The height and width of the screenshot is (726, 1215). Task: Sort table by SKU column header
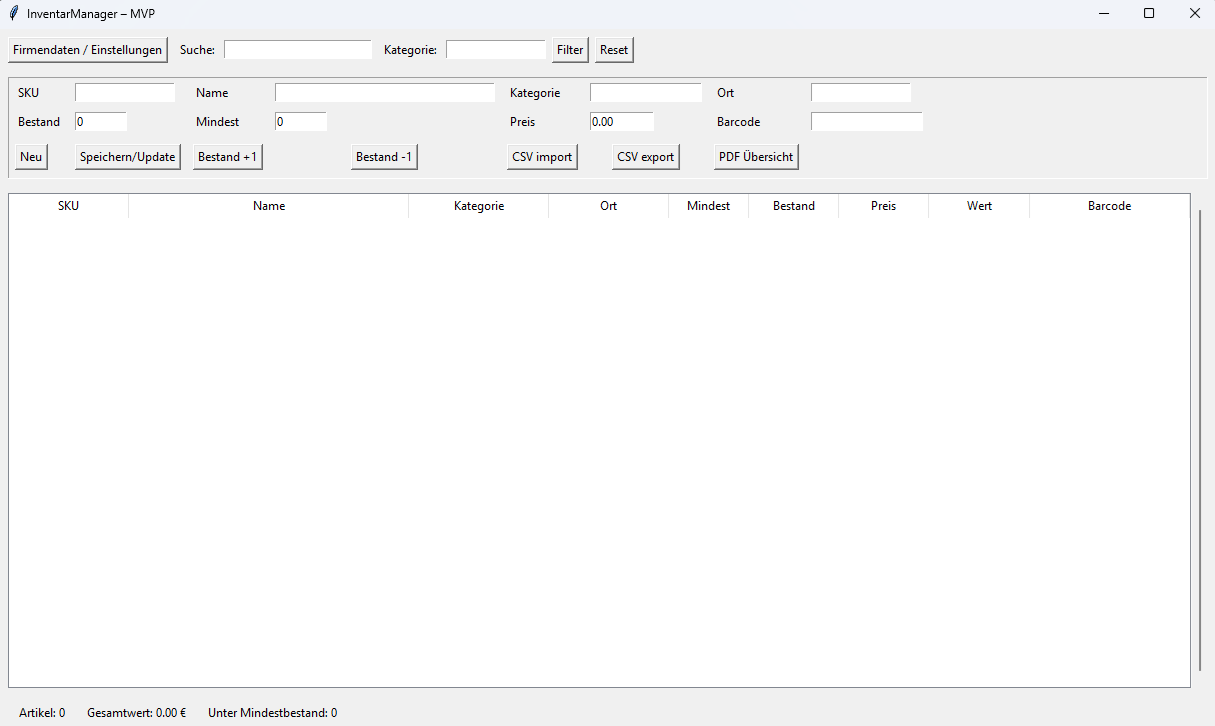click(x=68, y=206)
